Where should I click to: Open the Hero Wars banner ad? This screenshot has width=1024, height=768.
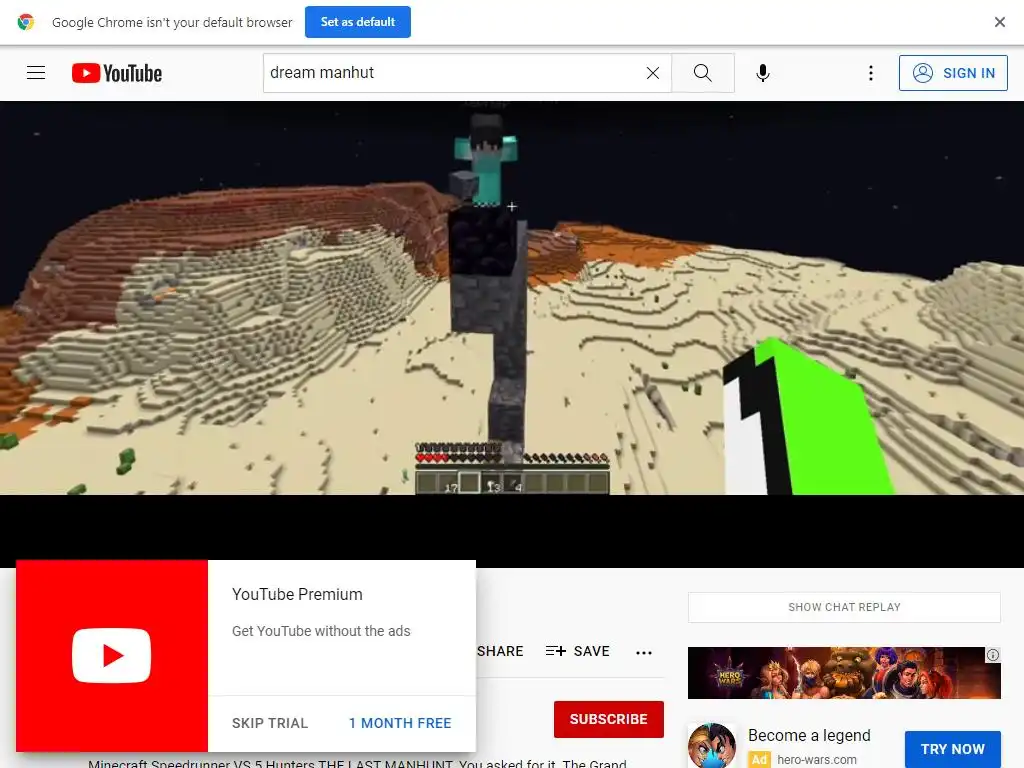click(844, 673)
